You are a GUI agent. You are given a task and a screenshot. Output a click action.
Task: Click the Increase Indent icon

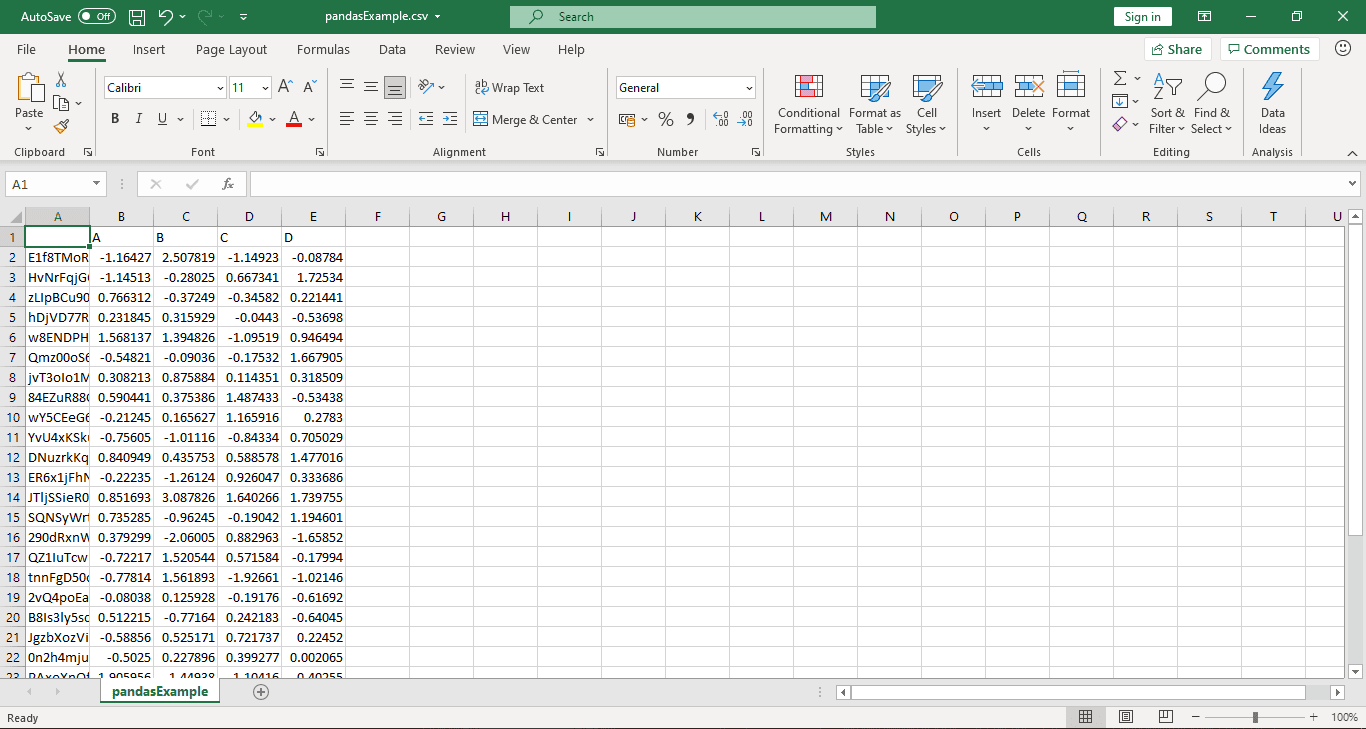[449, 119]
